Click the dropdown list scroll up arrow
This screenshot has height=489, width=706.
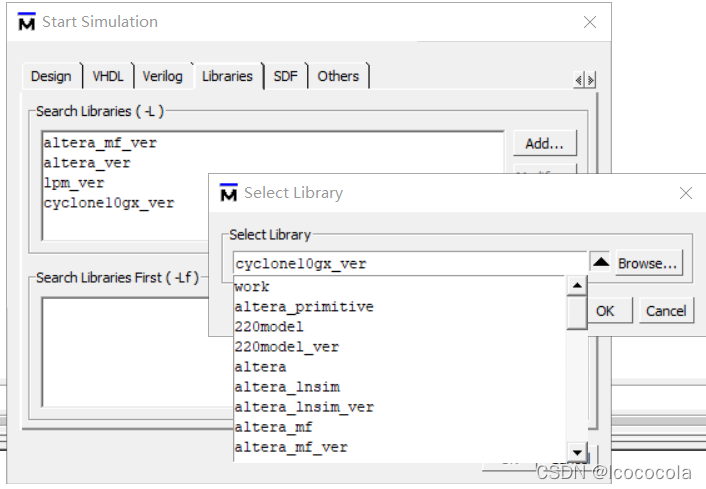577,285
